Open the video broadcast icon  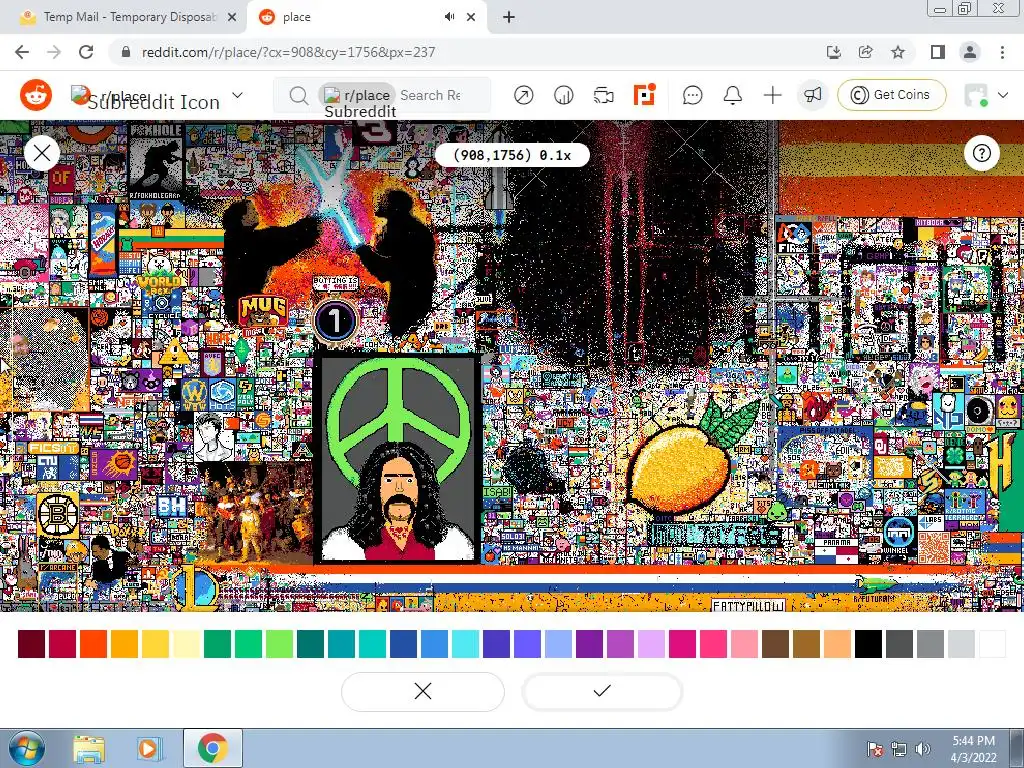[x=603, y=95]
